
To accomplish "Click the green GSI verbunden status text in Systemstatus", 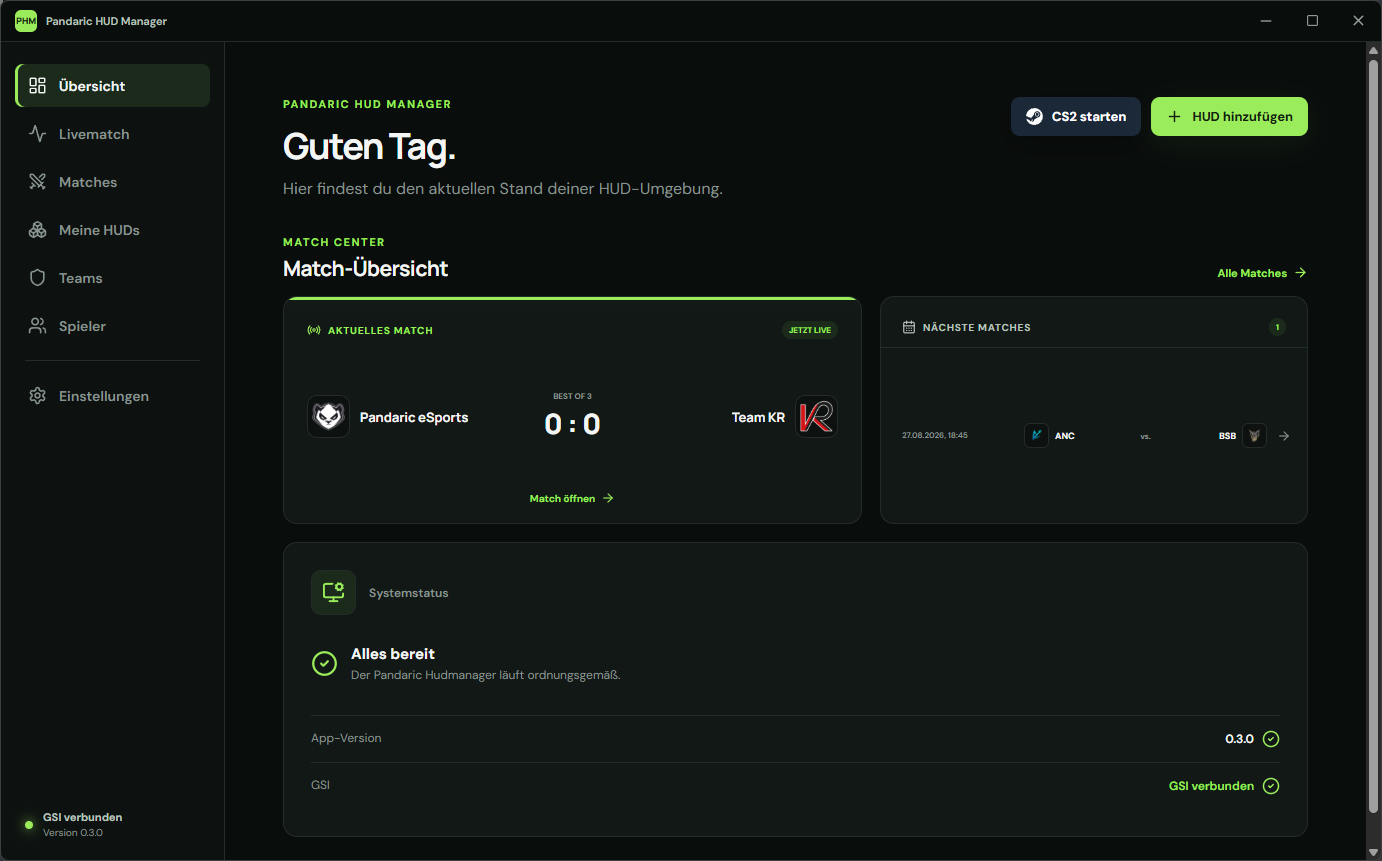I will [1211, 786].
